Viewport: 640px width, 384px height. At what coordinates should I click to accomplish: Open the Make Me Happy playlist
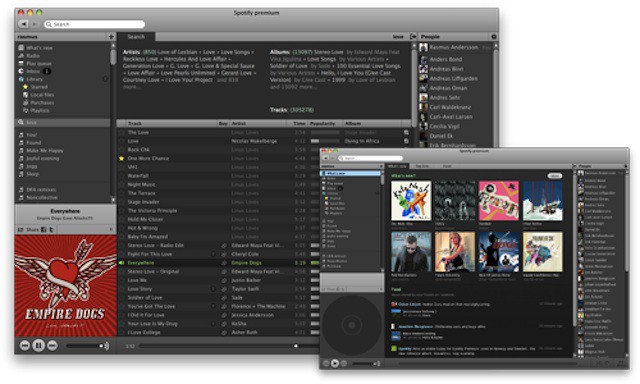click(44, 151)
